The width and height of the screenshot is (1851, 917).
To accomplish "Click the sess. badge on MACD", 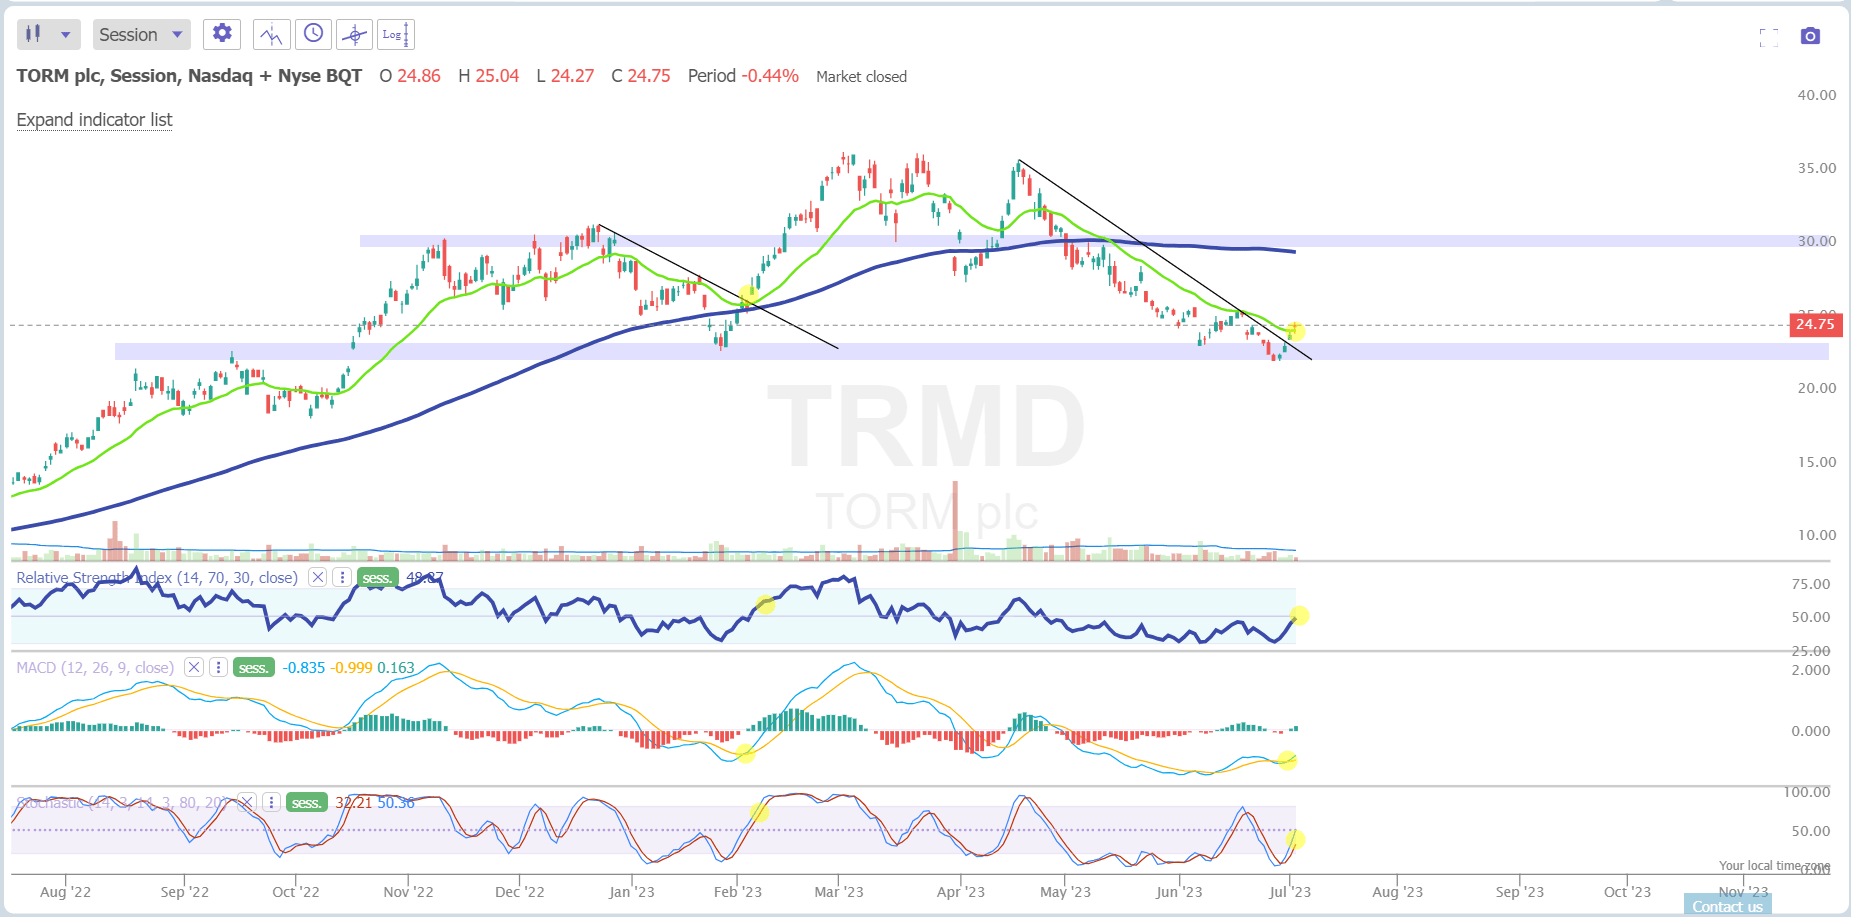I will (254, 668).
